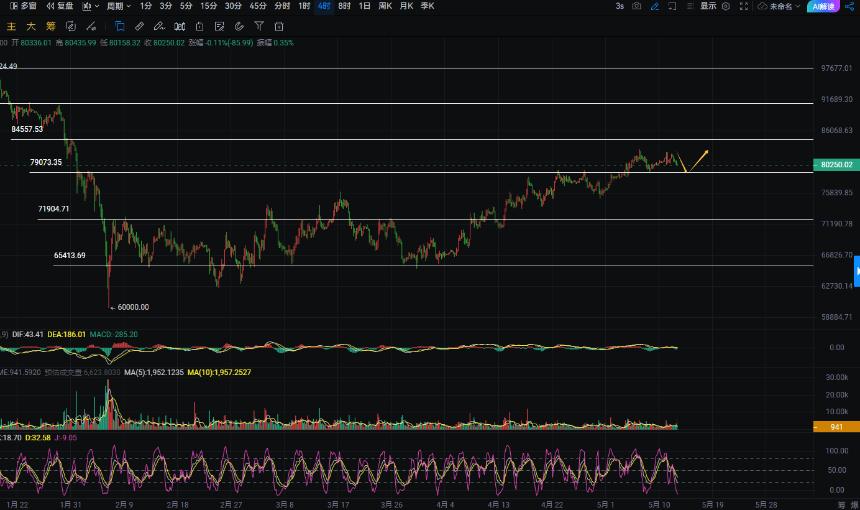Image resolution: width=860 pixels, height=510 pixels.
Task: Click the 60000.00 low price marker
Action: tap(129, 307)
